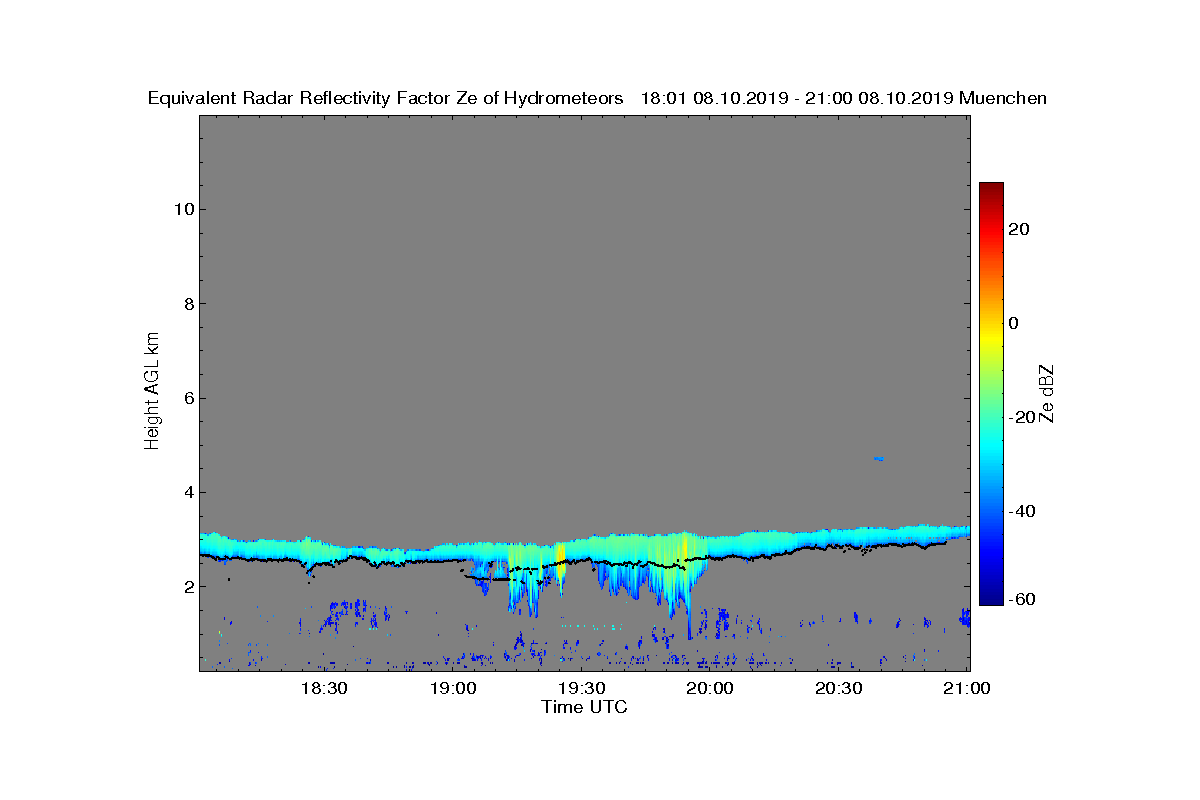Viewport: 1200px width, 800px height.
Task: Click the 18:30 time axis label
Action: [324, 688]
